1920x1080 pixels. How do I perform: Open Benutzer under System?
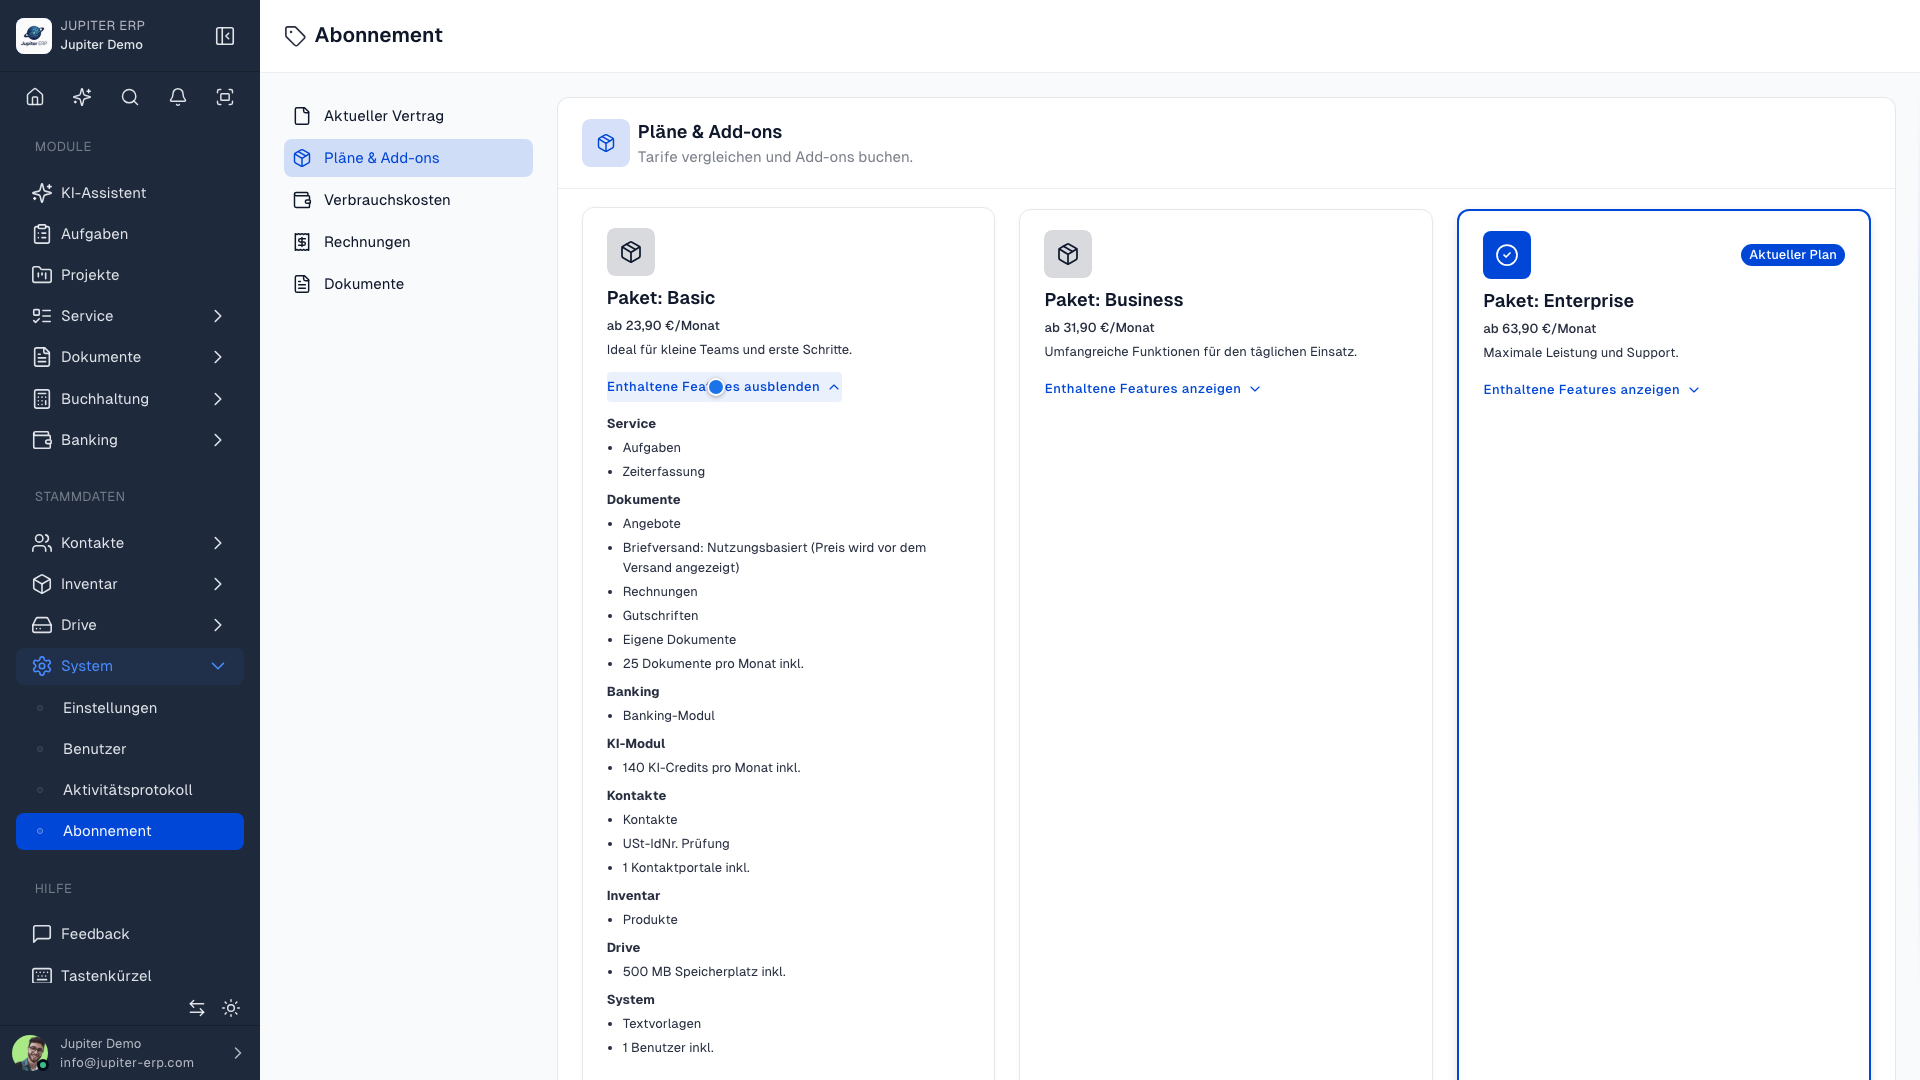130,749
